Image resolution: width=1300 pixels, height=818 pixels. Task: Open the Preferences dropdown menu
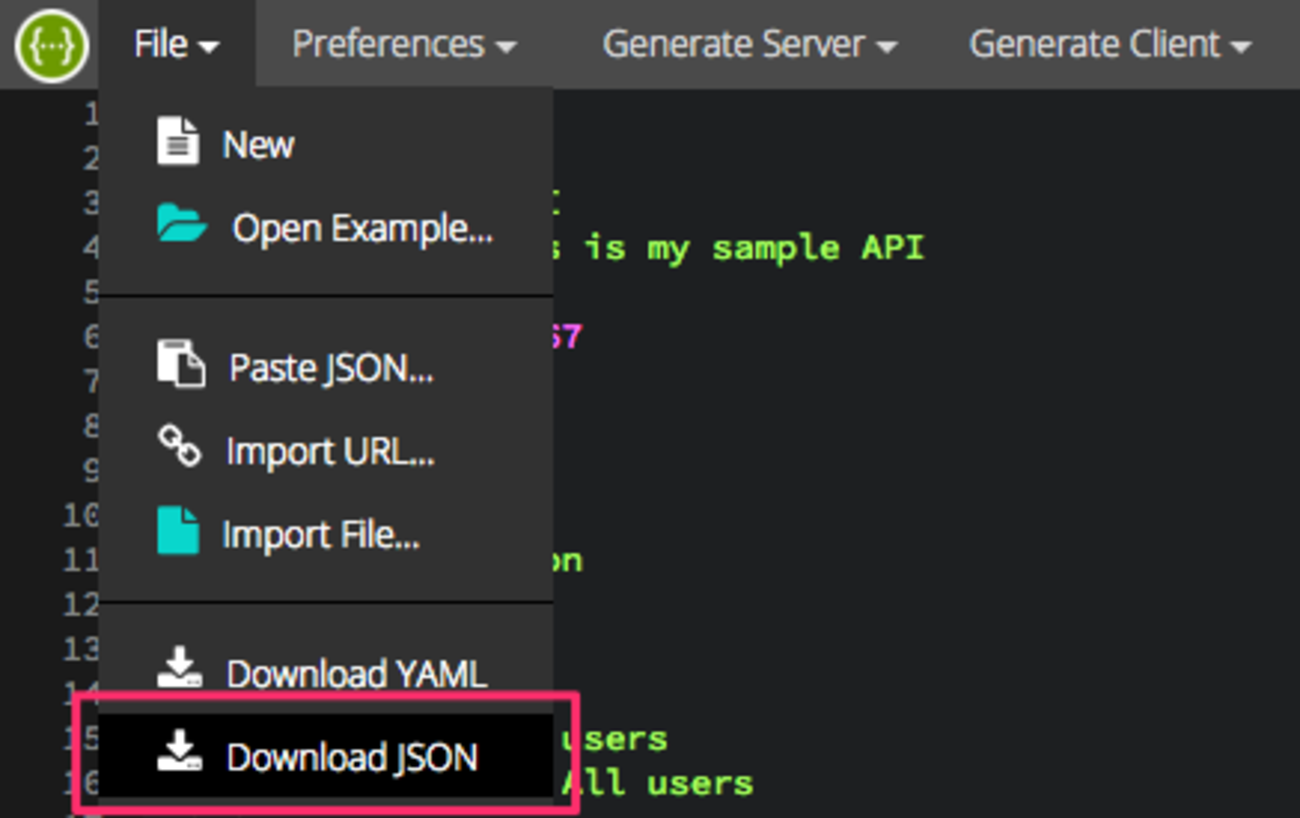(405, 44)
